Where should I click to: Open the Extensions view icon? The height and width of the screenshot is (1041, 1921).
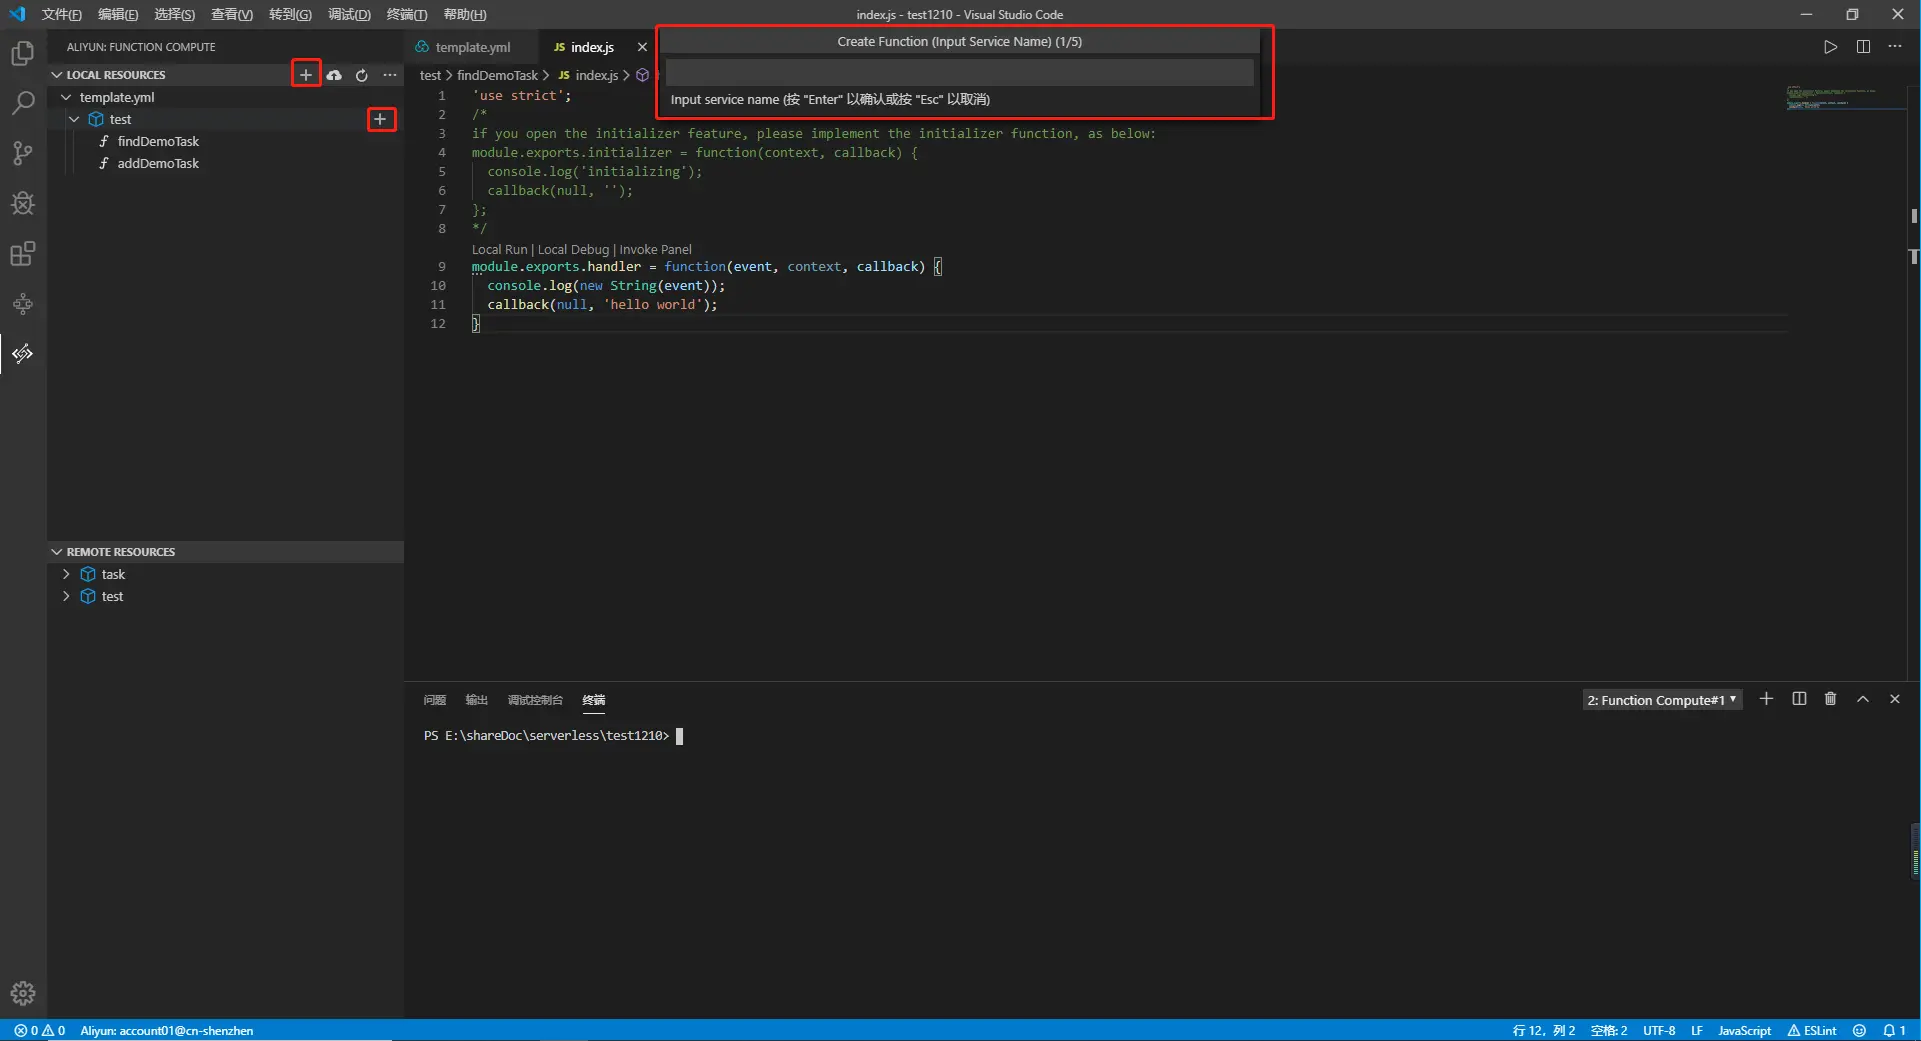coord(22,254)
